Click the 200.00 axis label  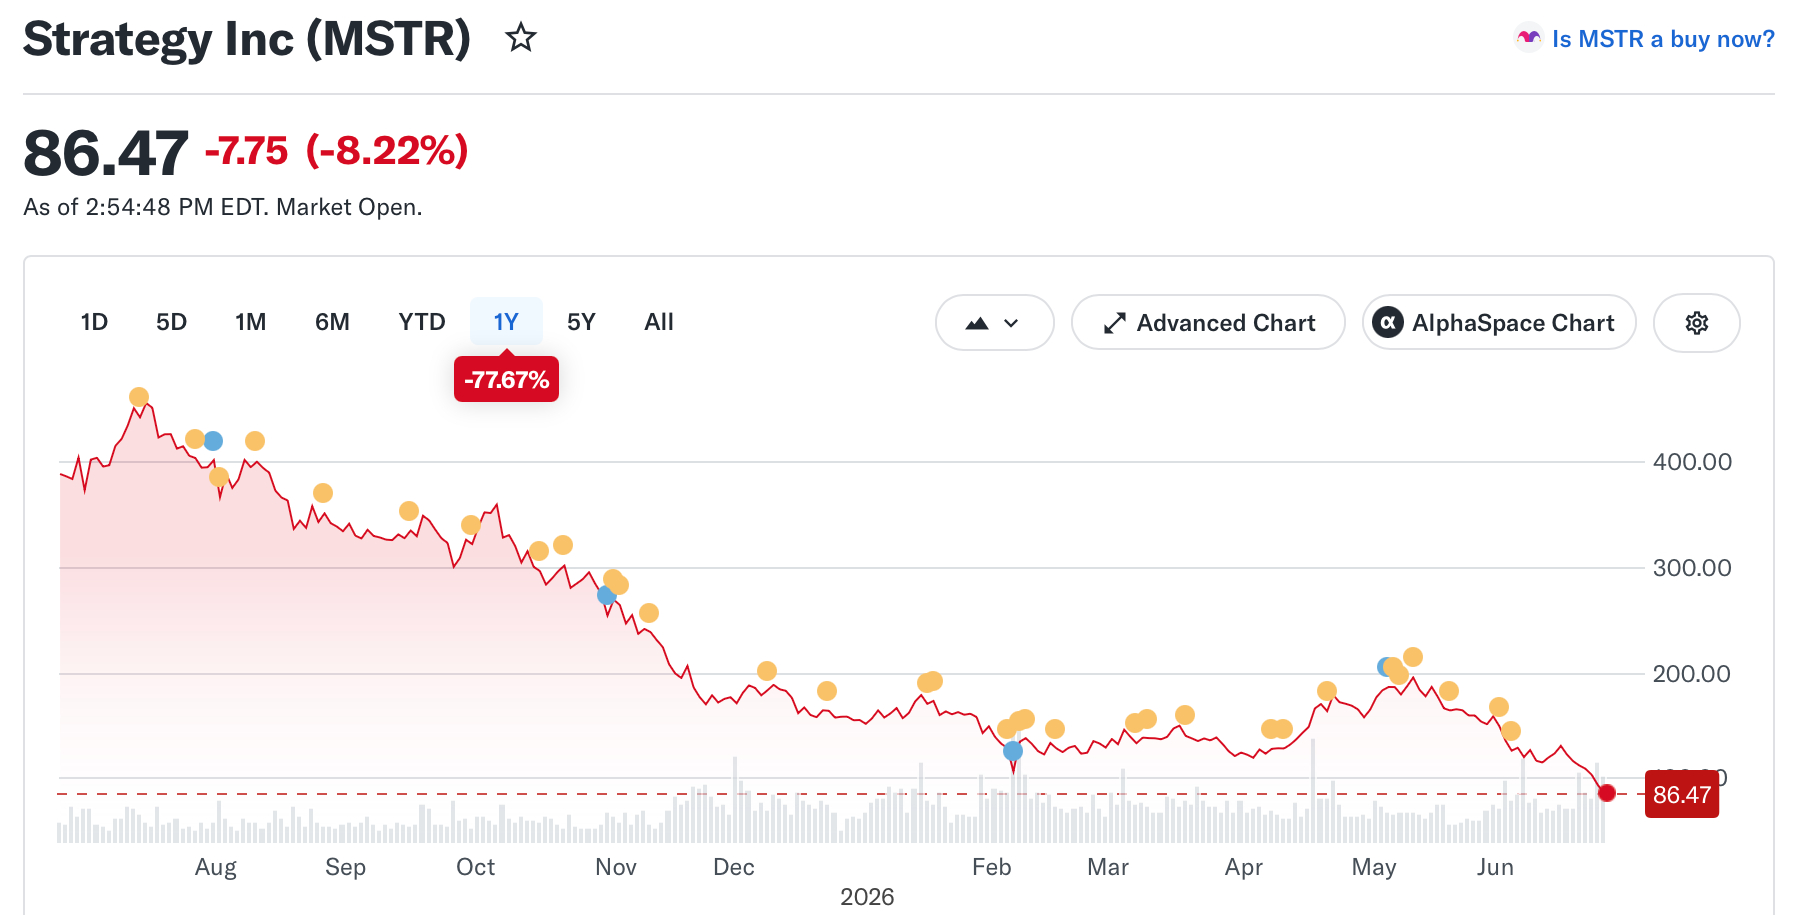tap(1692, 674)
